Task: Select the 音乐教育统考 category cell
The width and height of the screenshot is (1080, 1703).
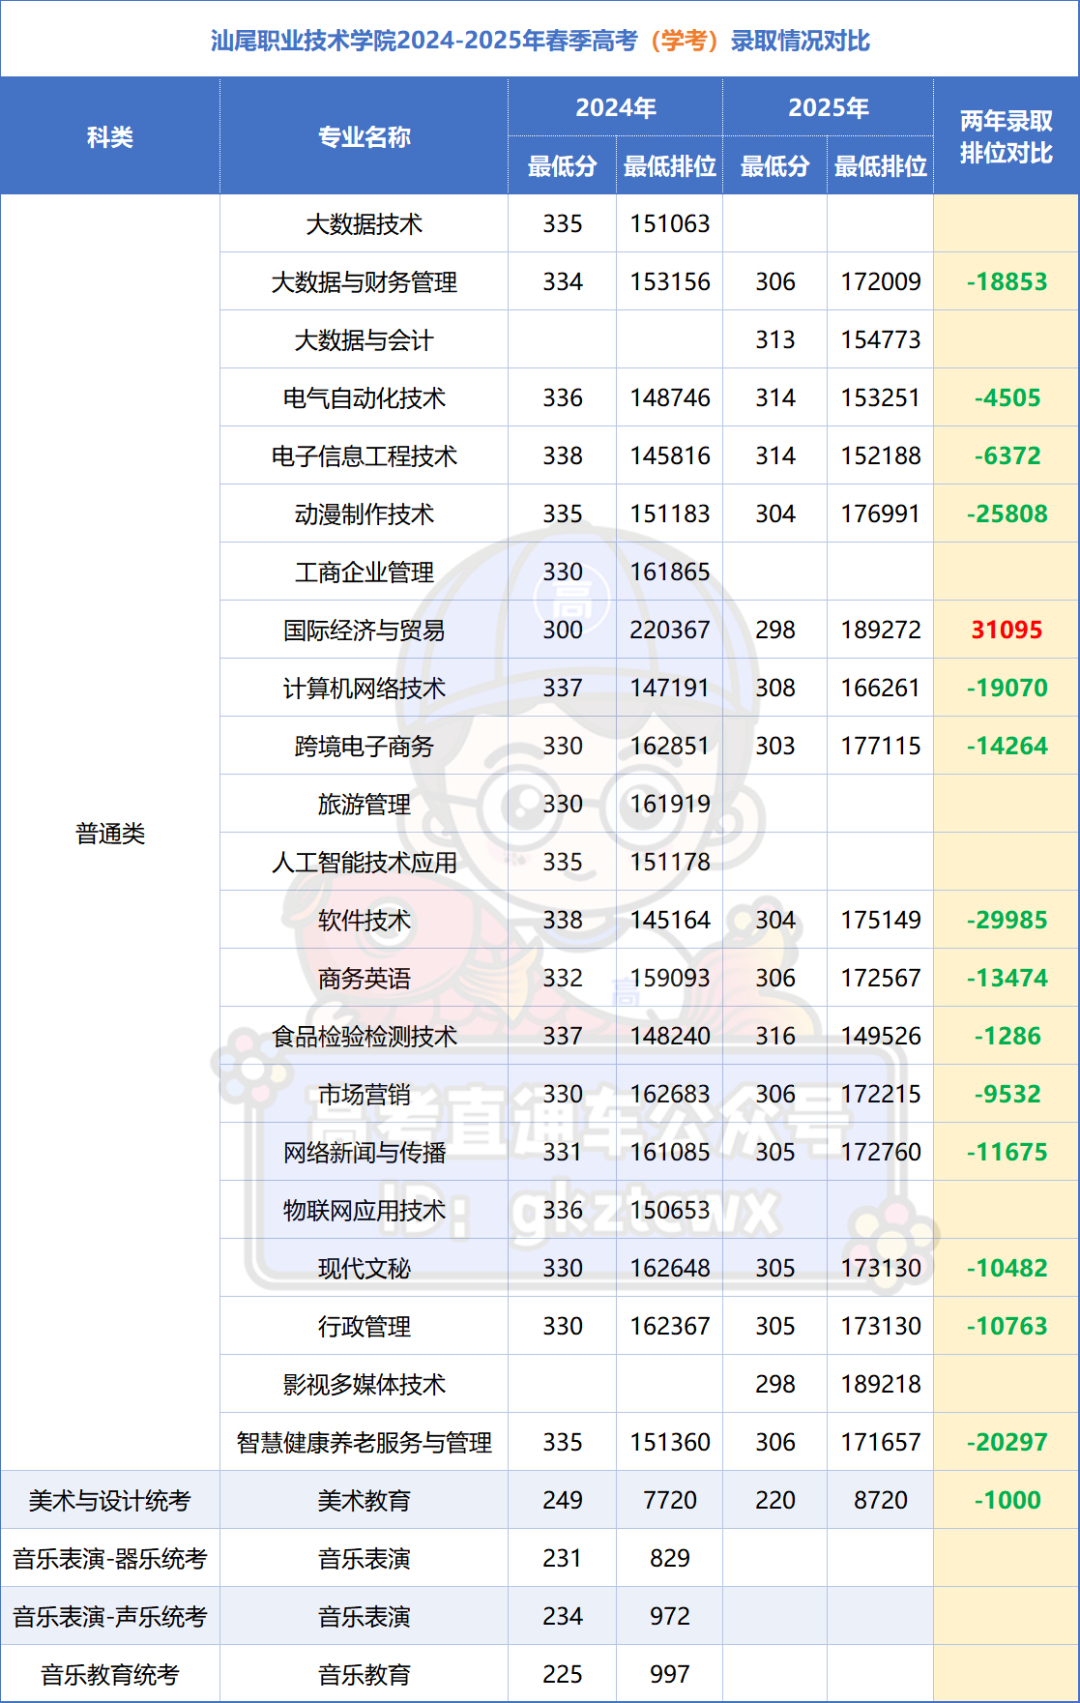Action: pos(110,1674)
